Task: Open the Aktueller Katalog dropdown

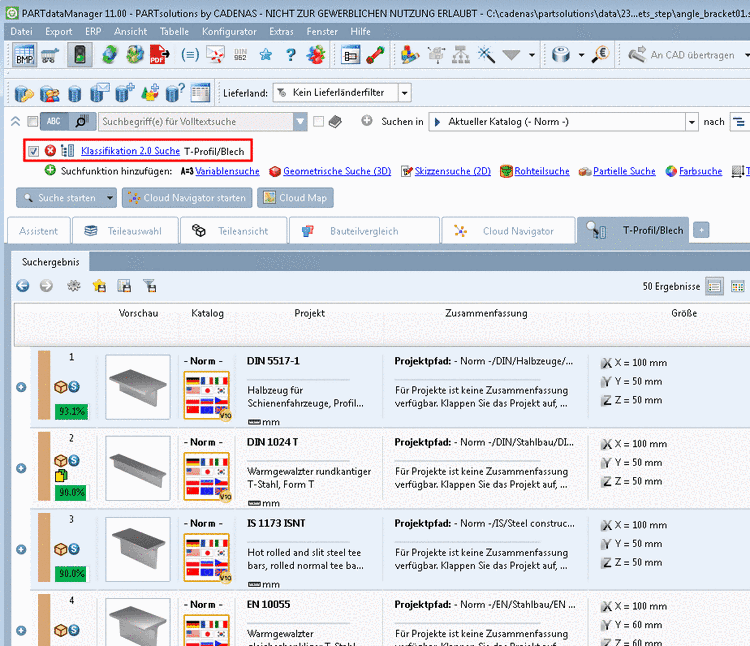Action: click(691, 122)
